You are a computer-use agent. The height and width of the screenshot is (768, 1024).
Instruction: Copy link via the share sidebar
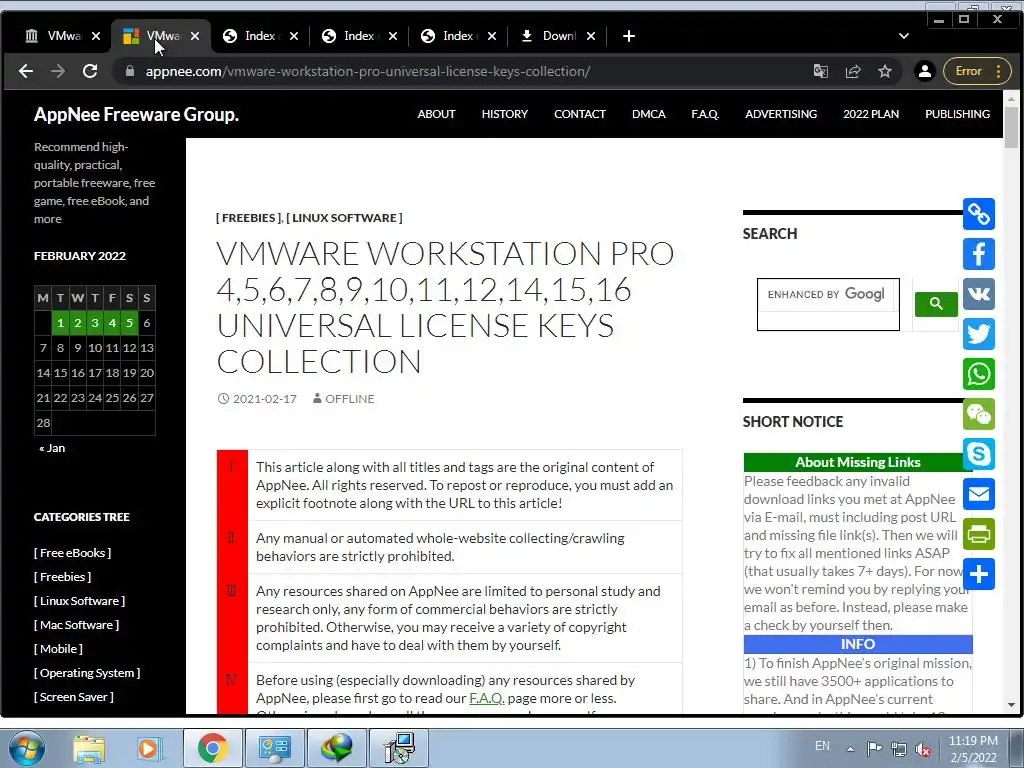979,214
